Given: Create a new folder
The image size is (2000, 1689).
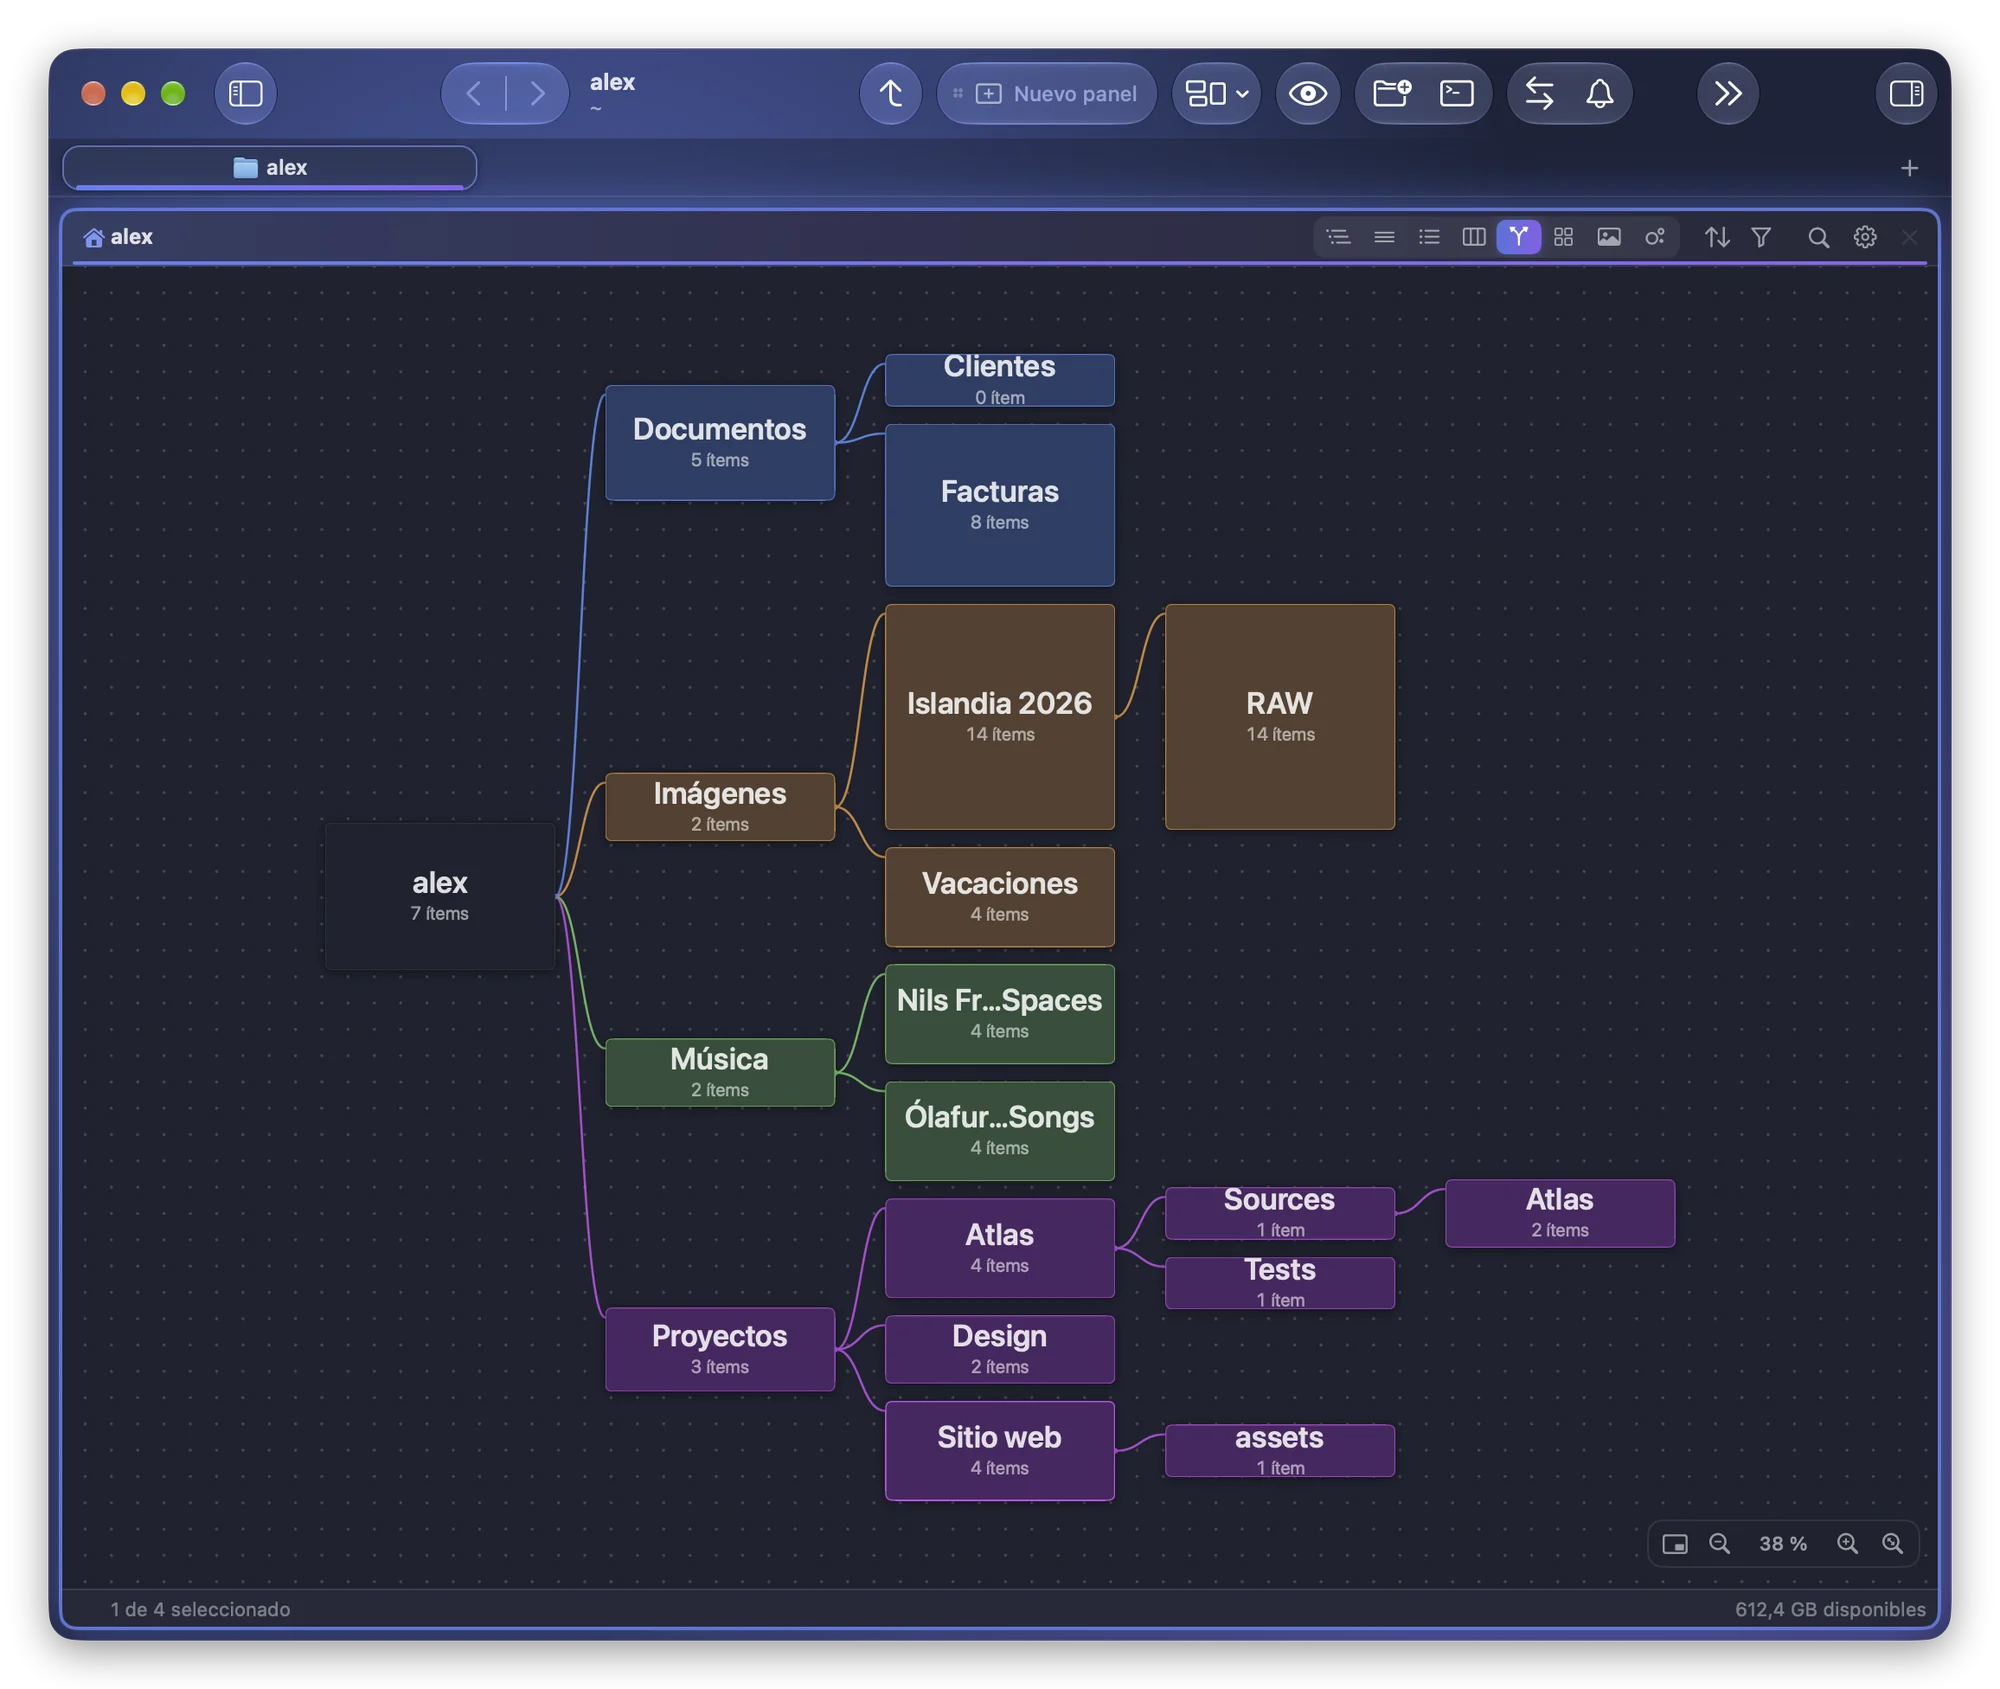Looking at the screenshot, I should pos(1391,93).
